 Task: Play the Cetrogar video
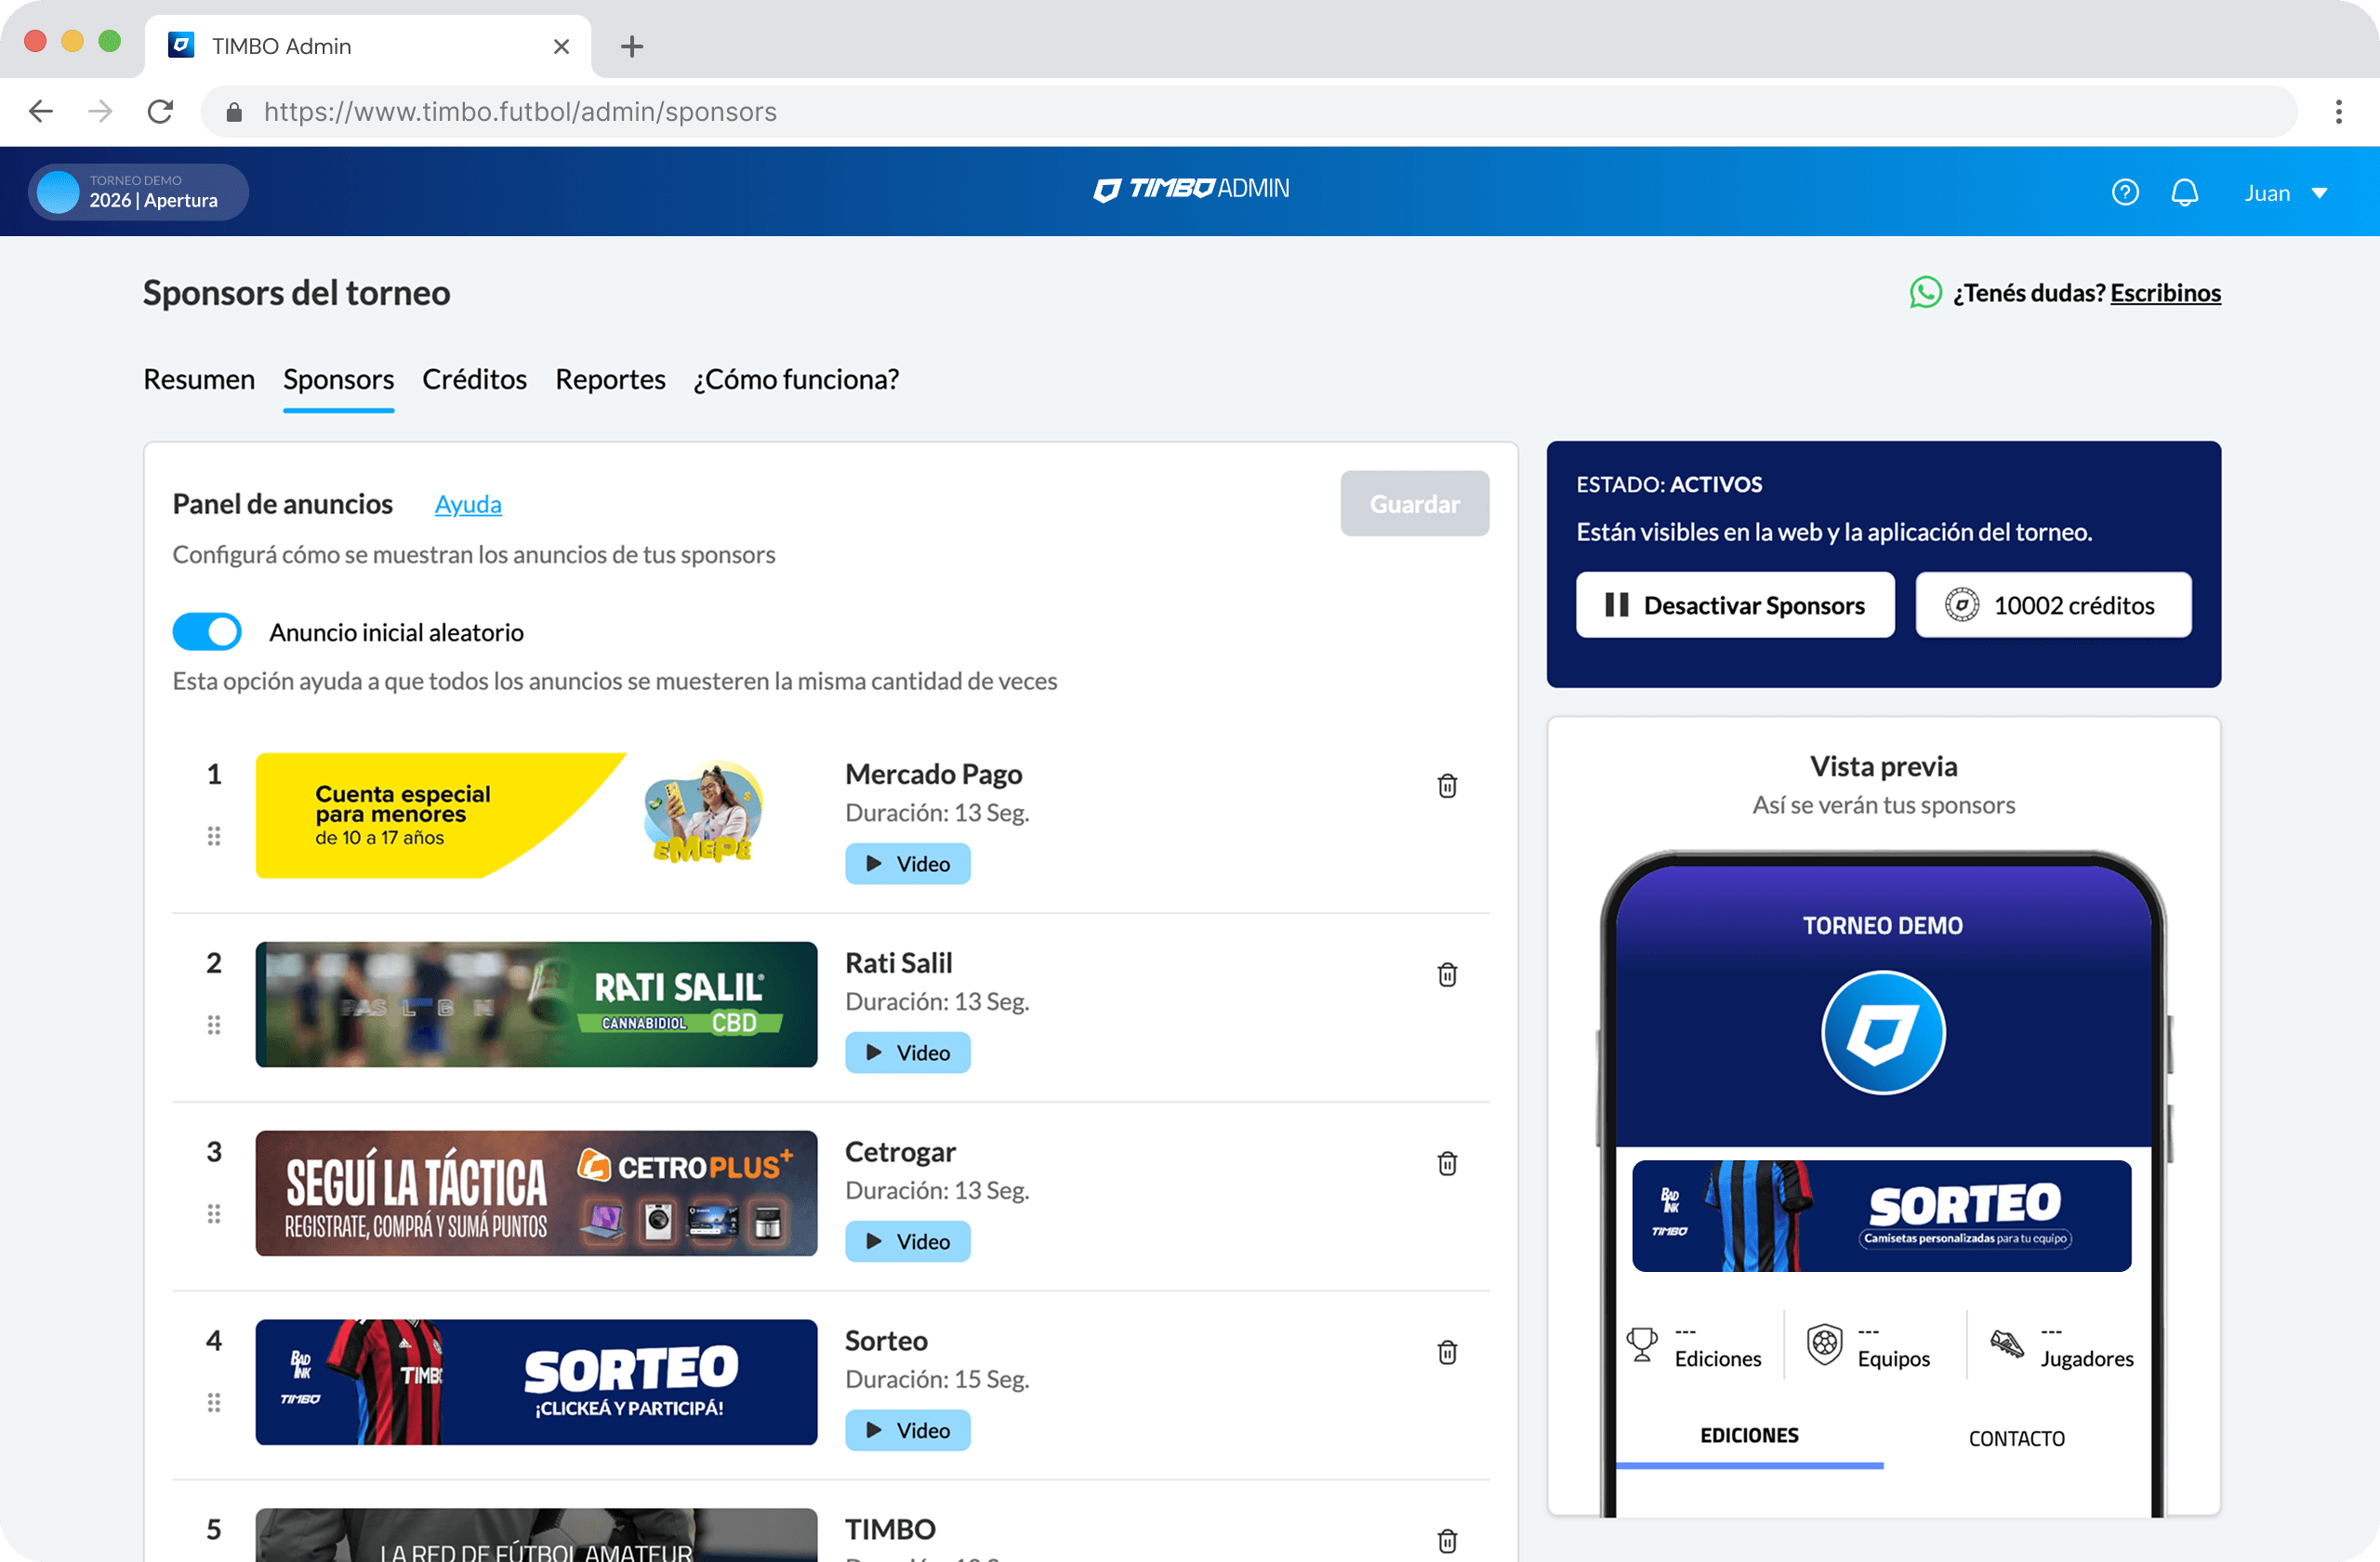coord(908,1242)
